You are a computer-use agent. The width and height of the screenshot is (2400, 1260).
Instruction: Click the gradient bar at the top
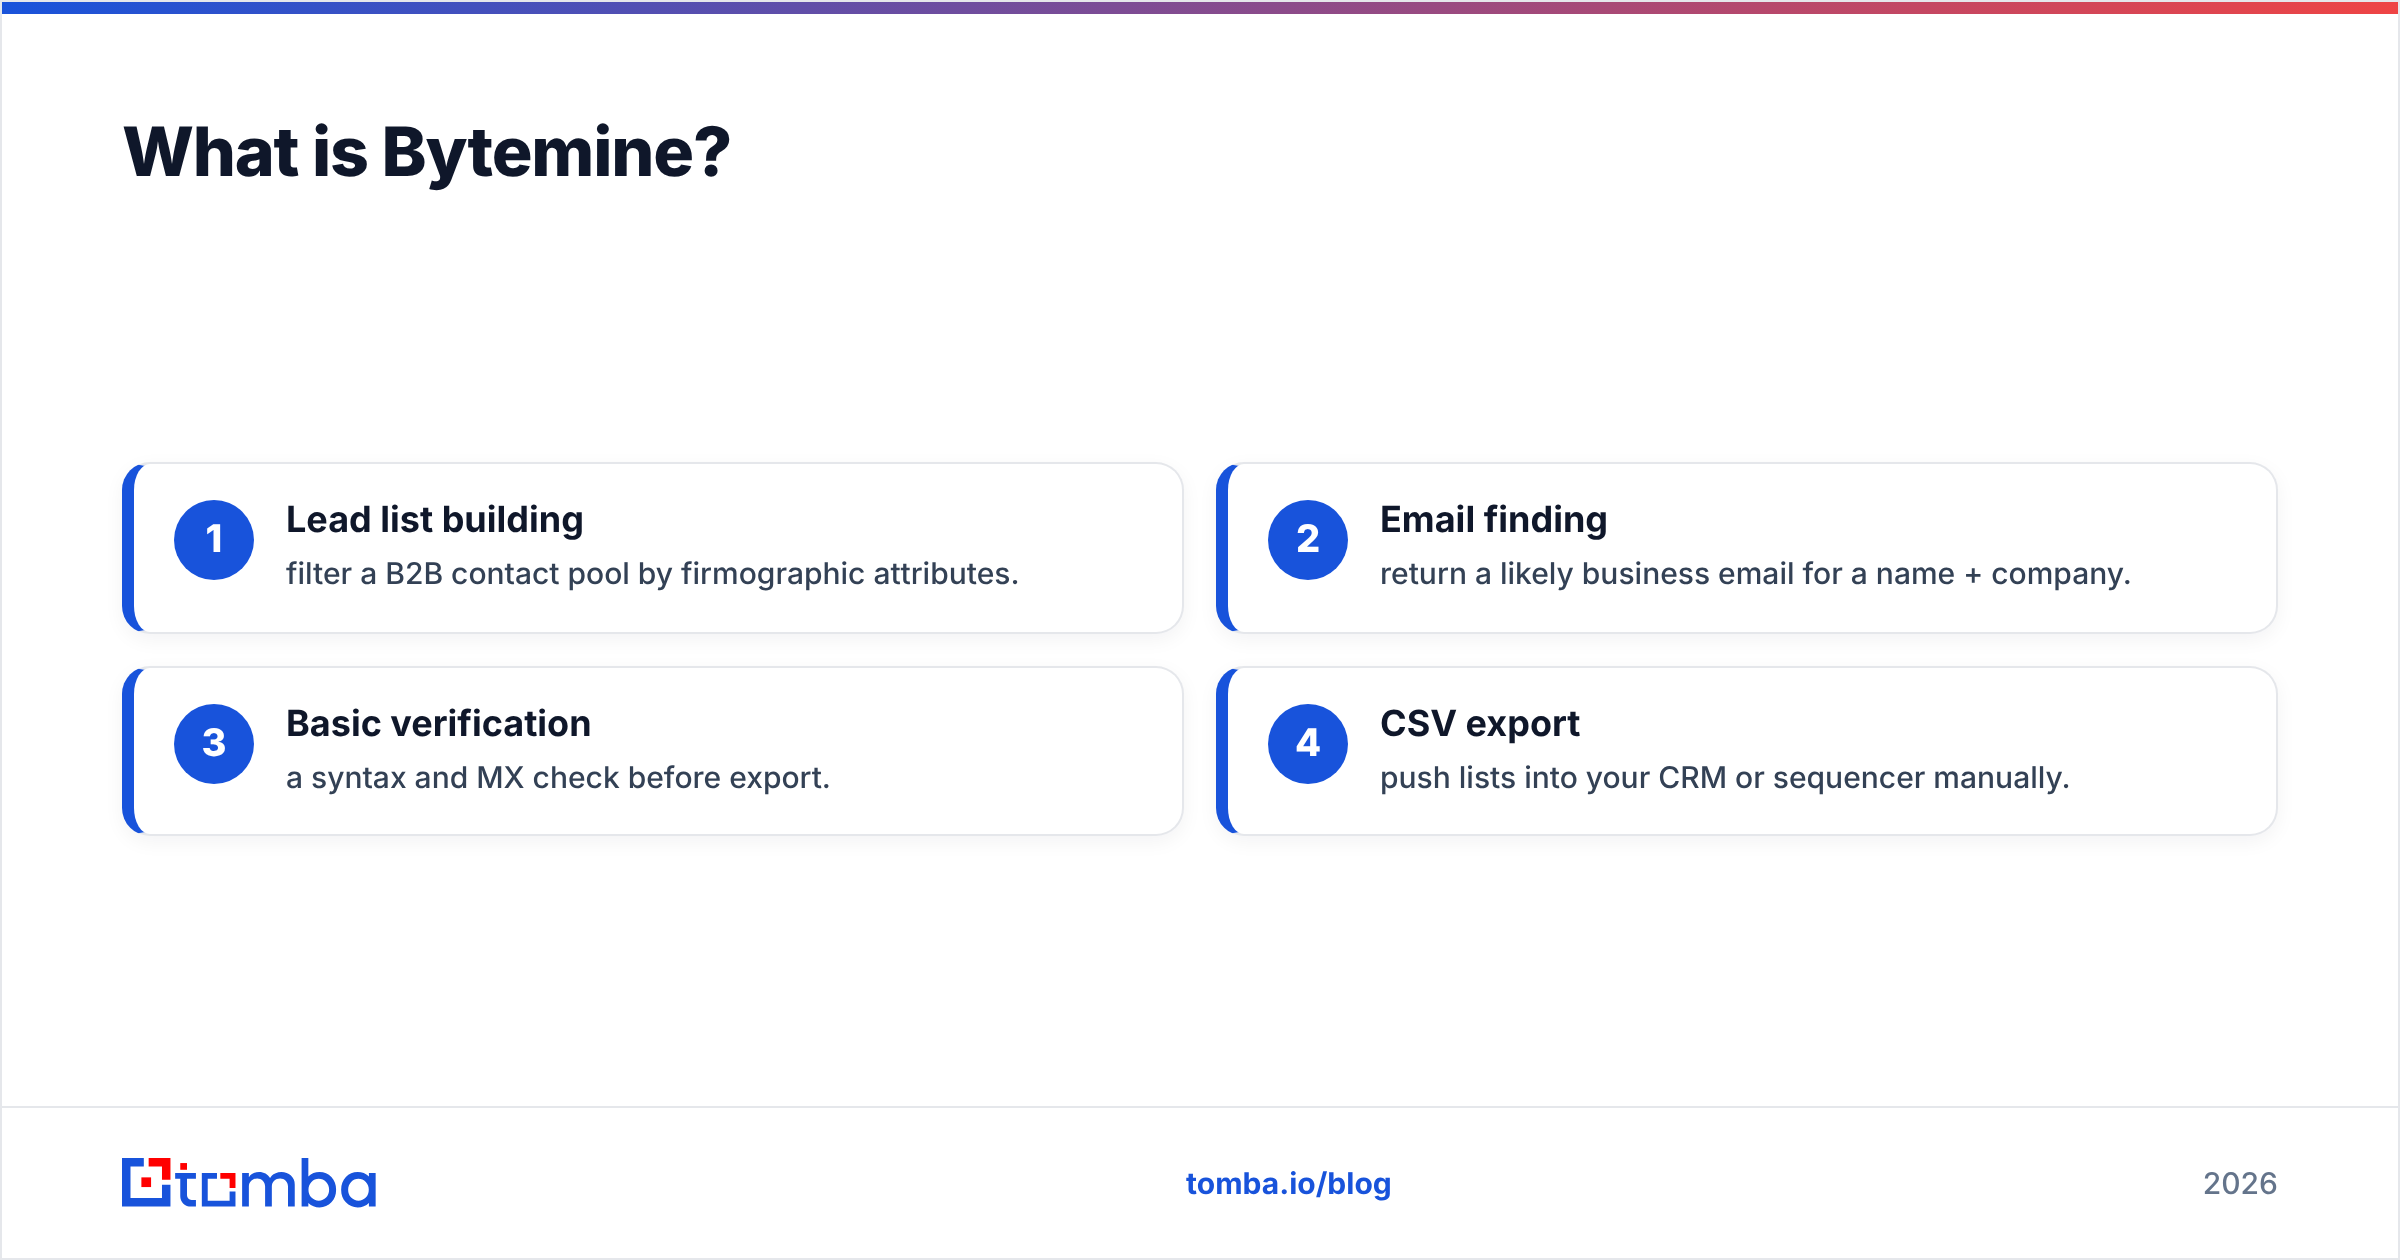coord(1200,7)
